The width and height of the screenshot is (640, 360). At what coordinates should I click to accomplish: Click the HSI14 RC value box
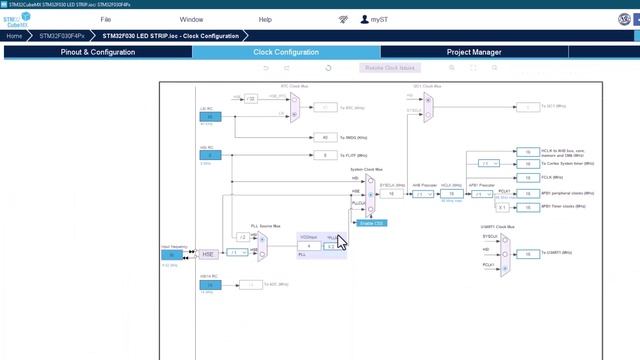click(210, 284)
